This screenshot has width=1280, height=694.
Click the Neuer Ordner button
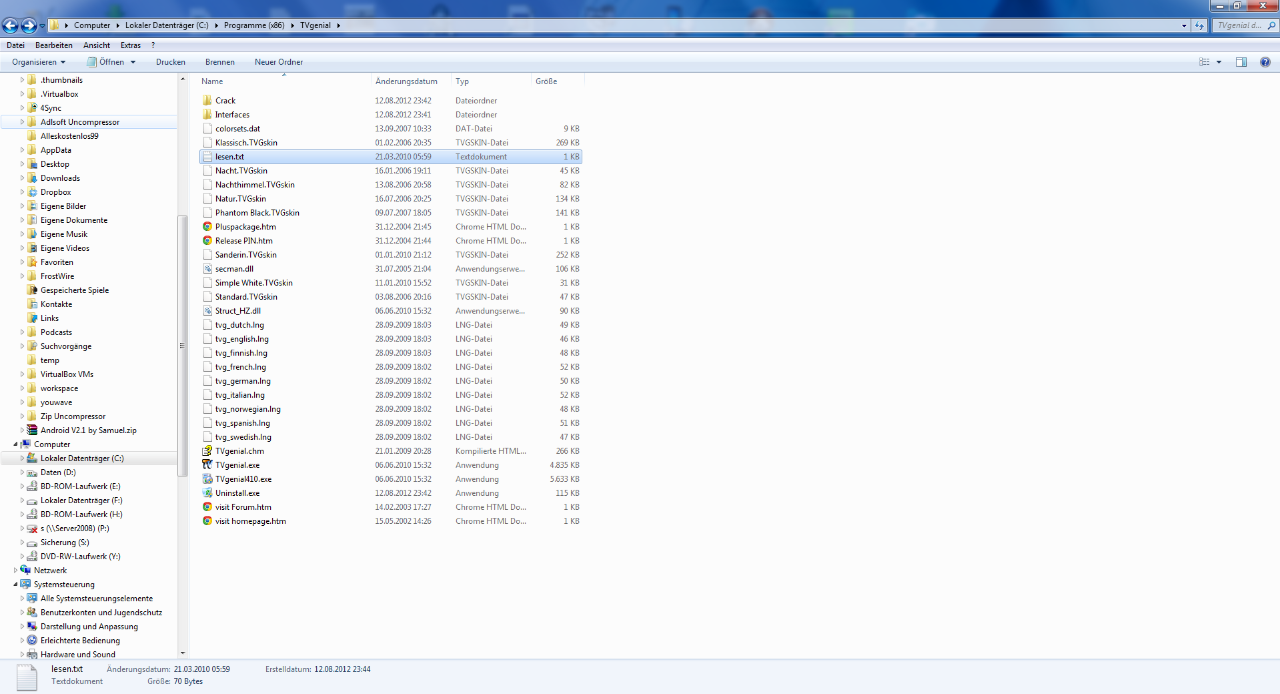278,62
